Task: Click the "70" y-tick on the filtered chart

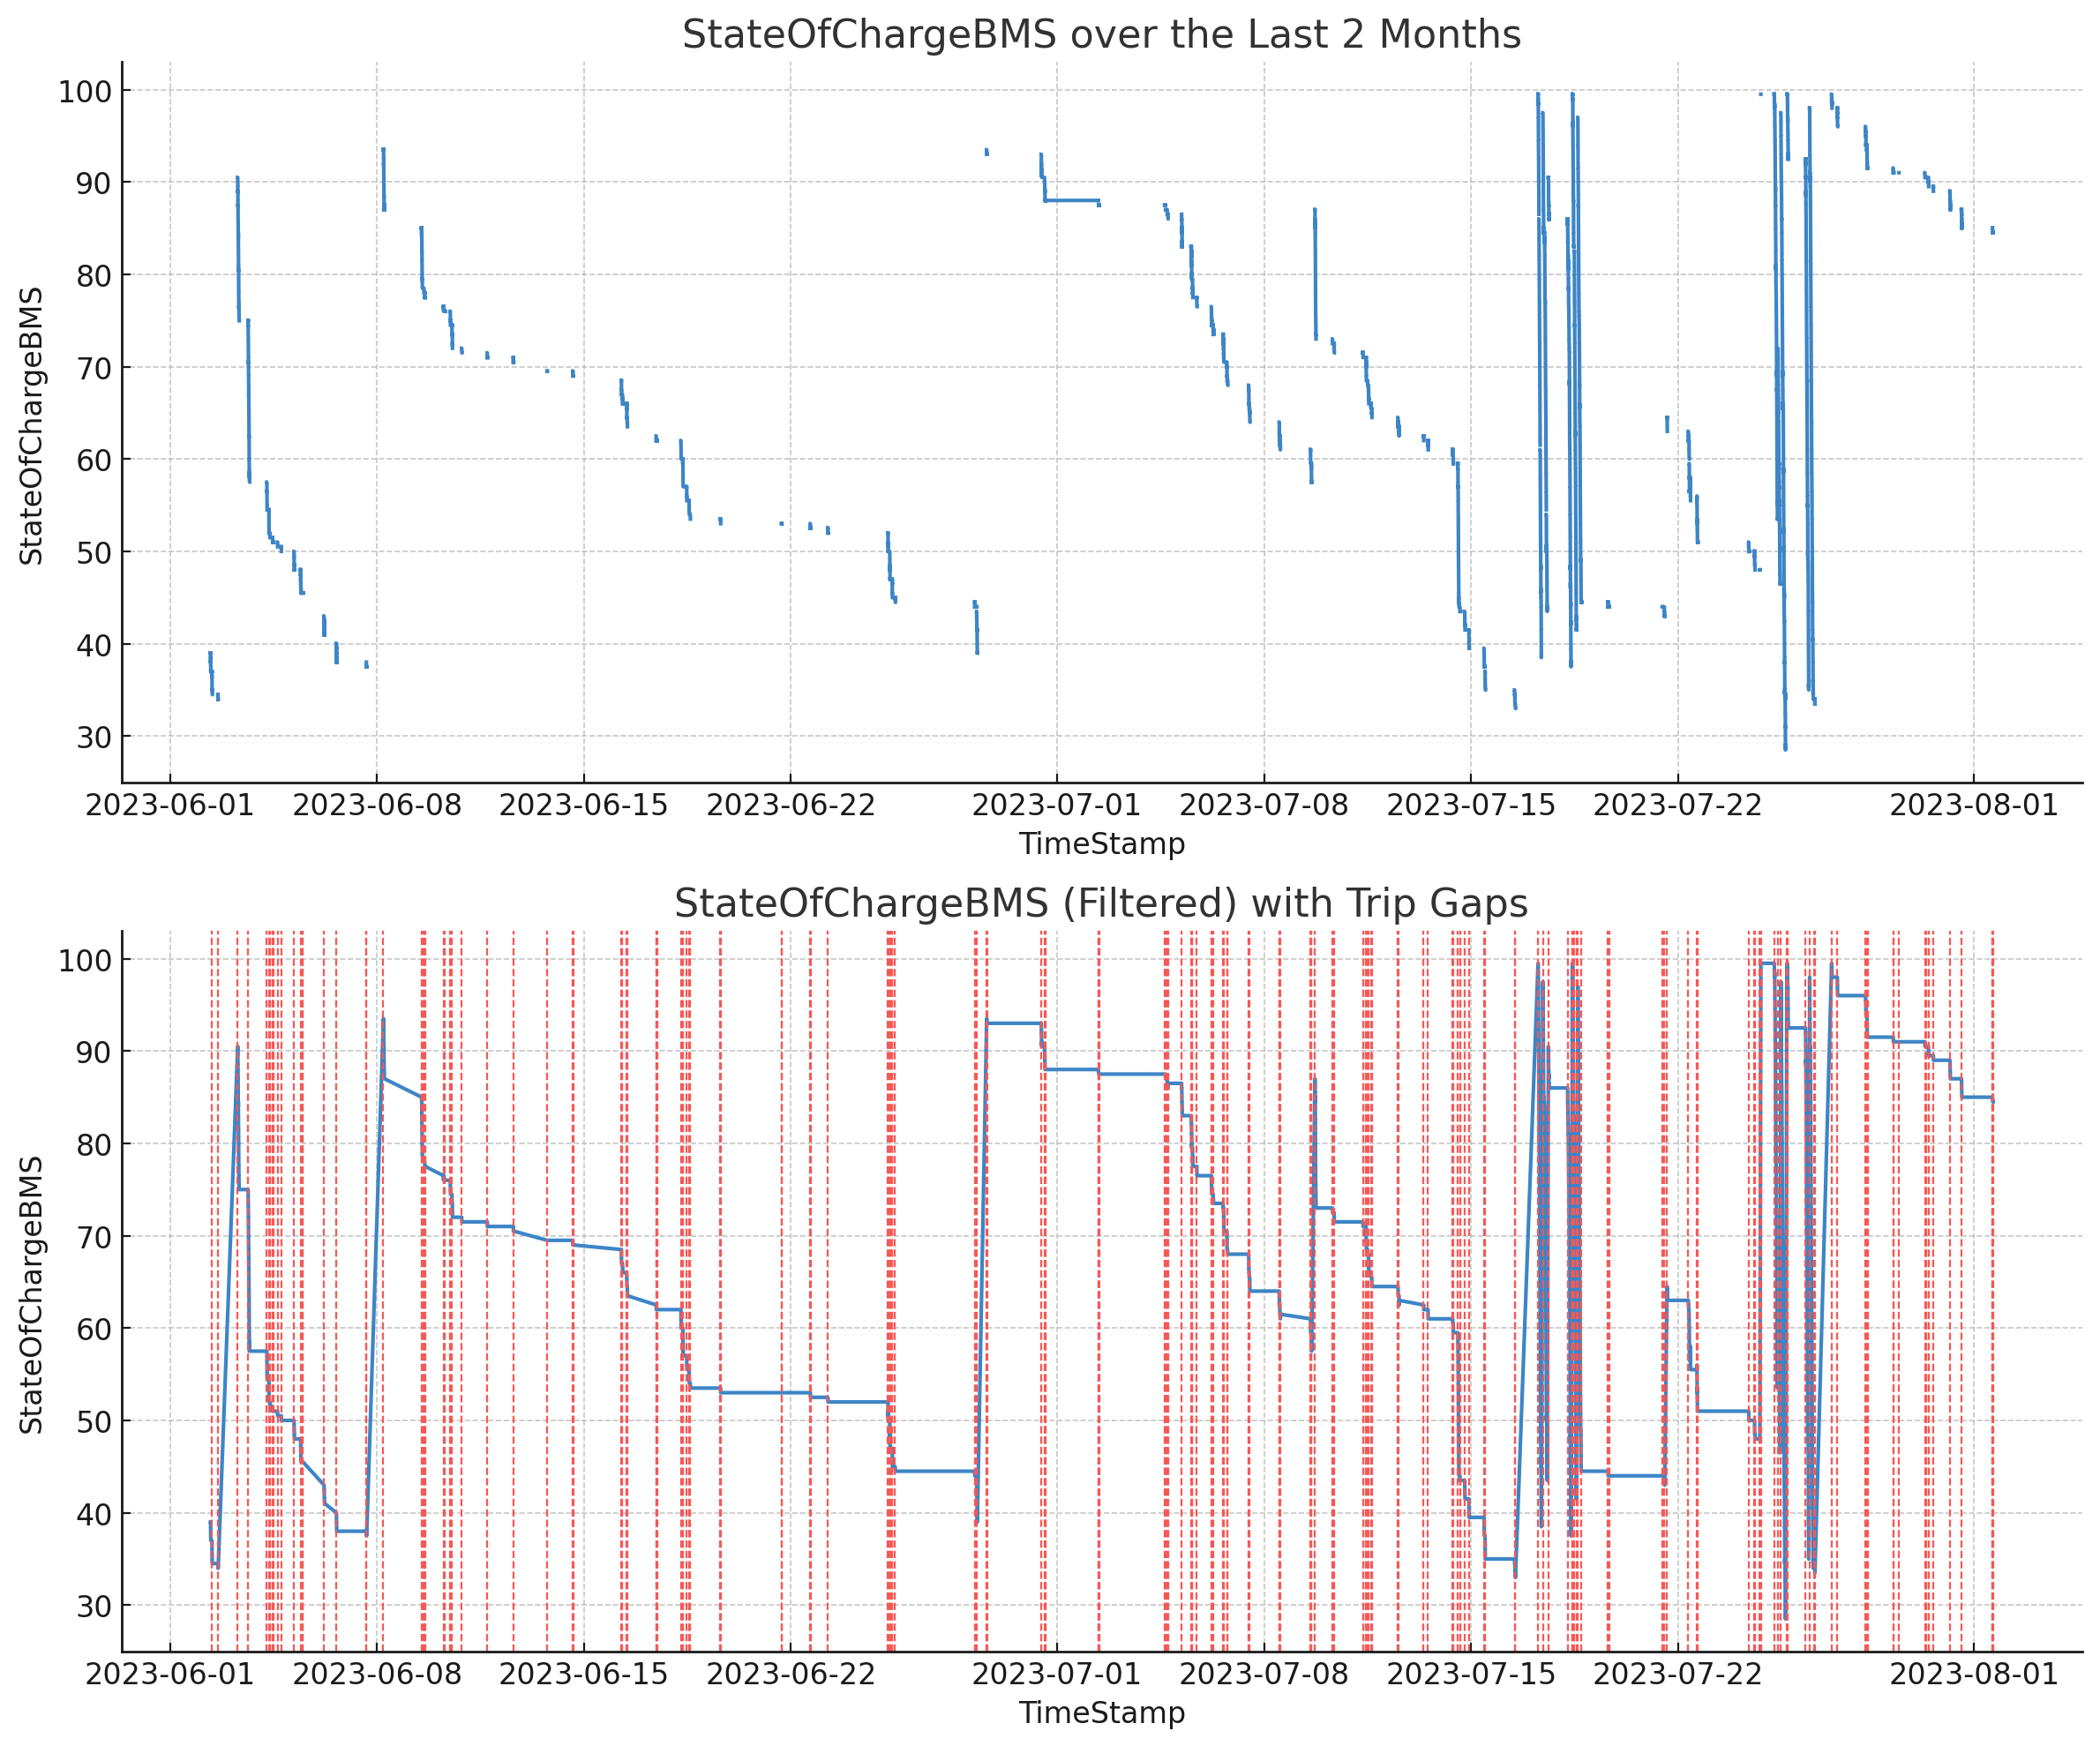Action: click(x=94, y=1238)
